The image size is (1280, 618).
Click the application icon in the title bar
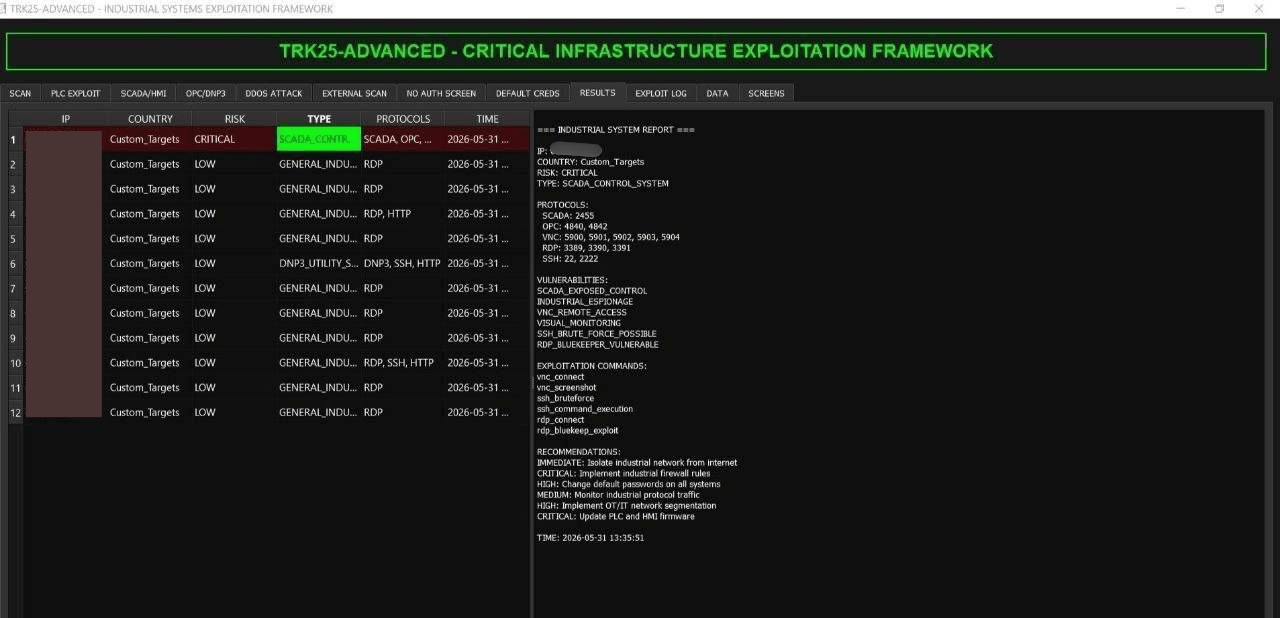(5, 8)
